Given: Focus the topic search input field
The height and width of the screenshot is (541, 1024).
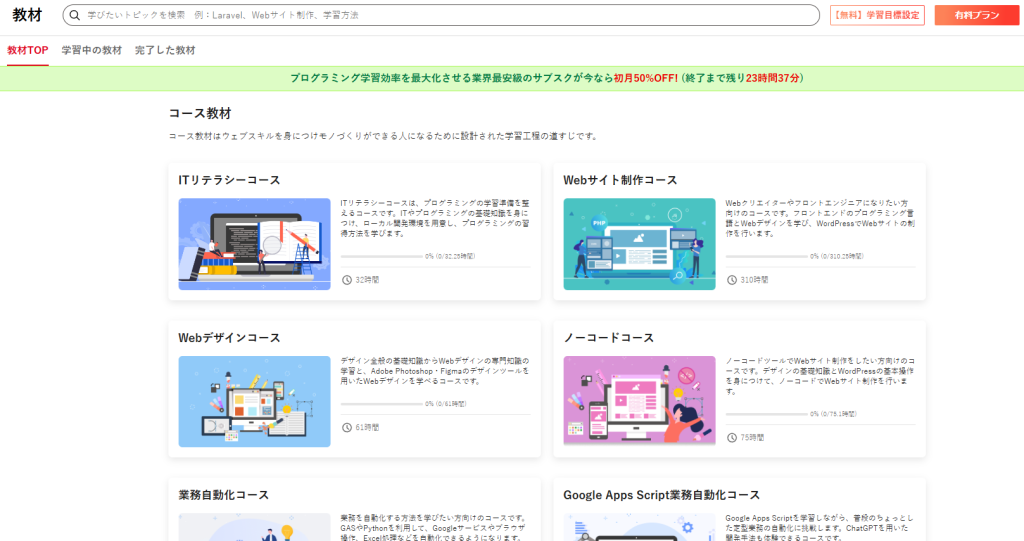Looking at the screenshot, I should click(x=441, y=15).
